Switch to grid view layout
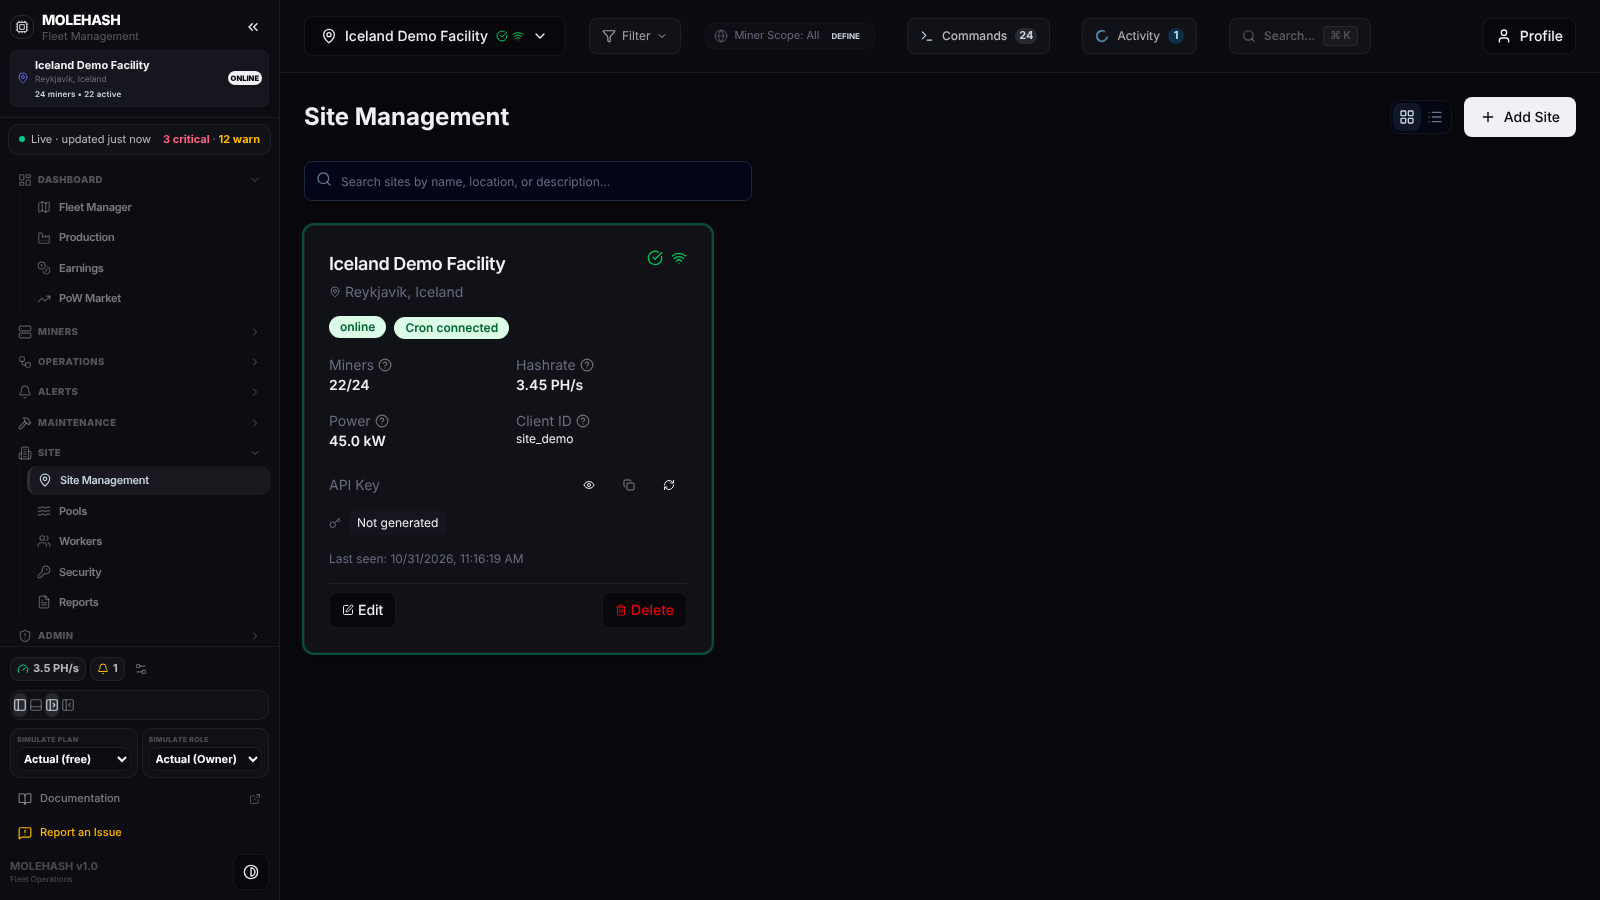Viewport: 1600px width, 900px height. pyautogui.click(x=1407, y=117)
